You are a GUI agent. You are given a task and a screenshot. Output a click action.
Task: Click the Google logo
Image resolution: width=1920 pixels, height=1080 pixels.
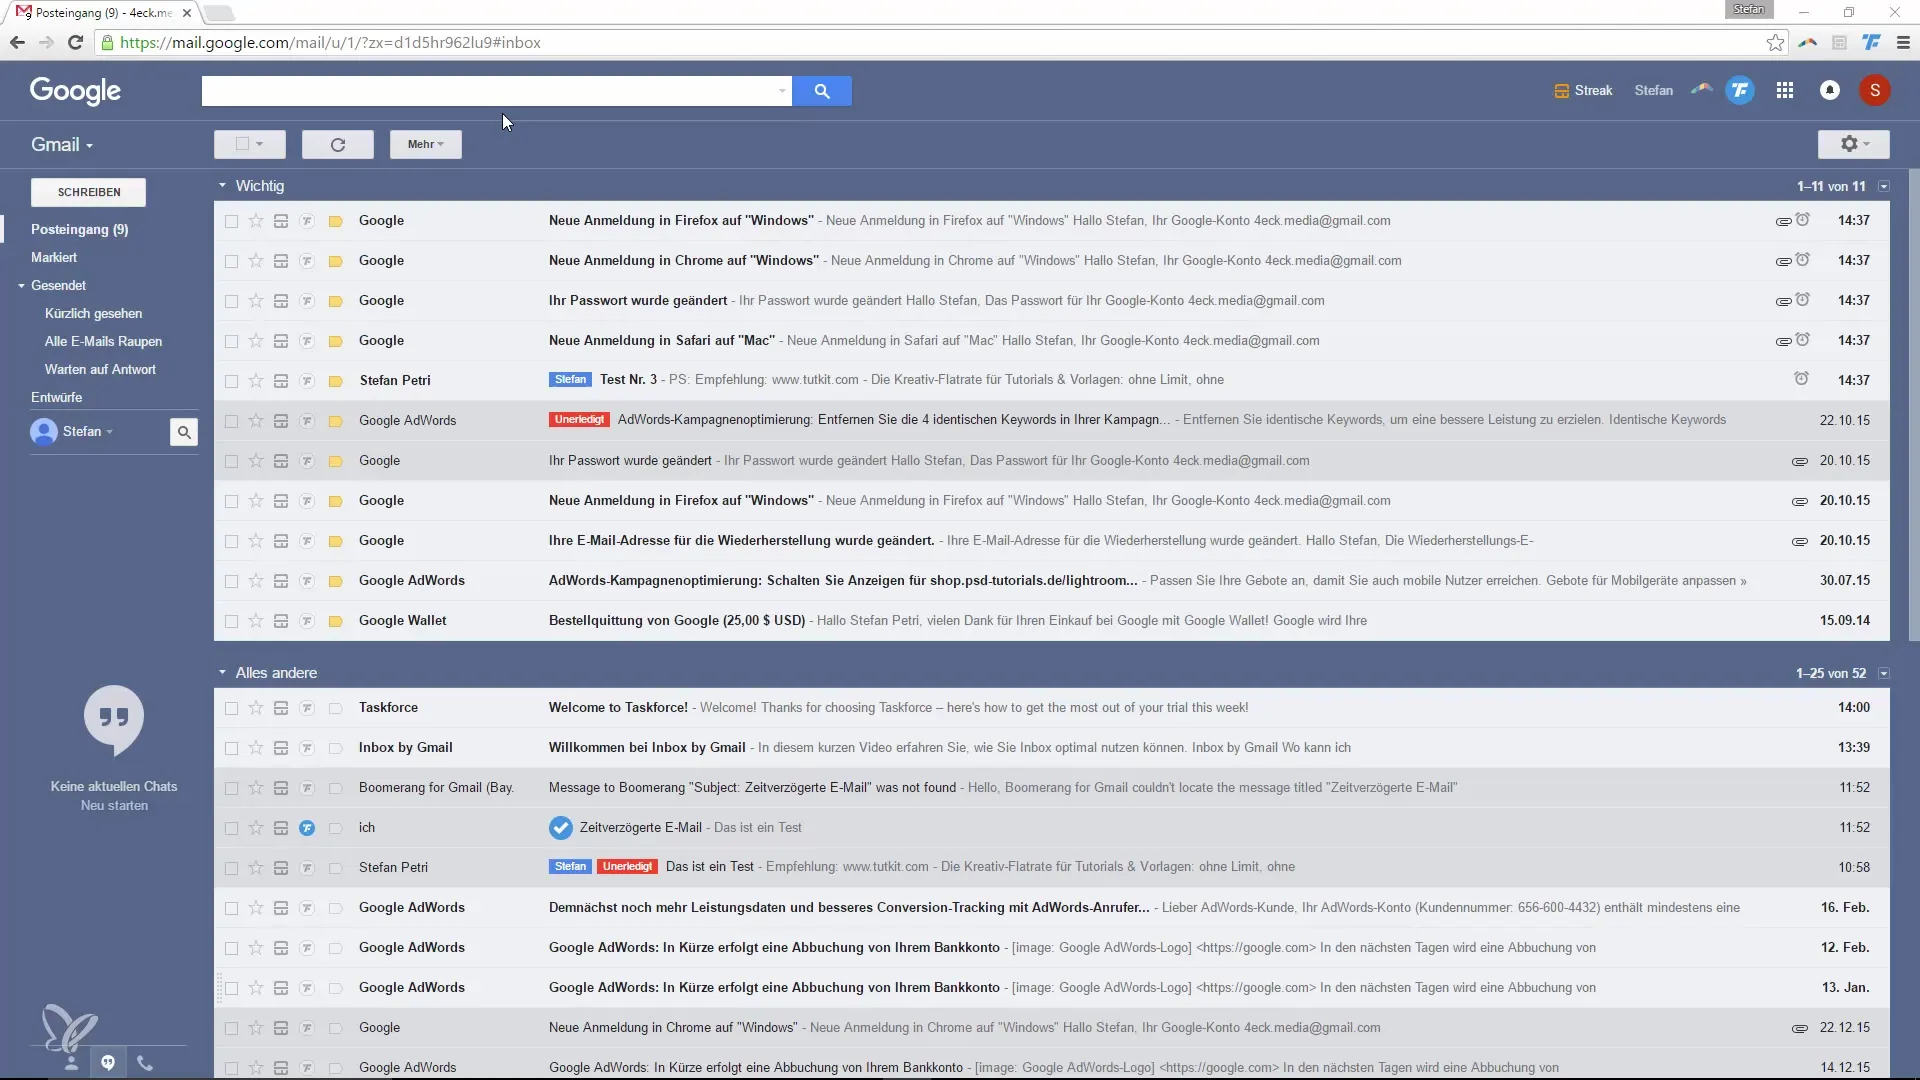click(75, 91)
